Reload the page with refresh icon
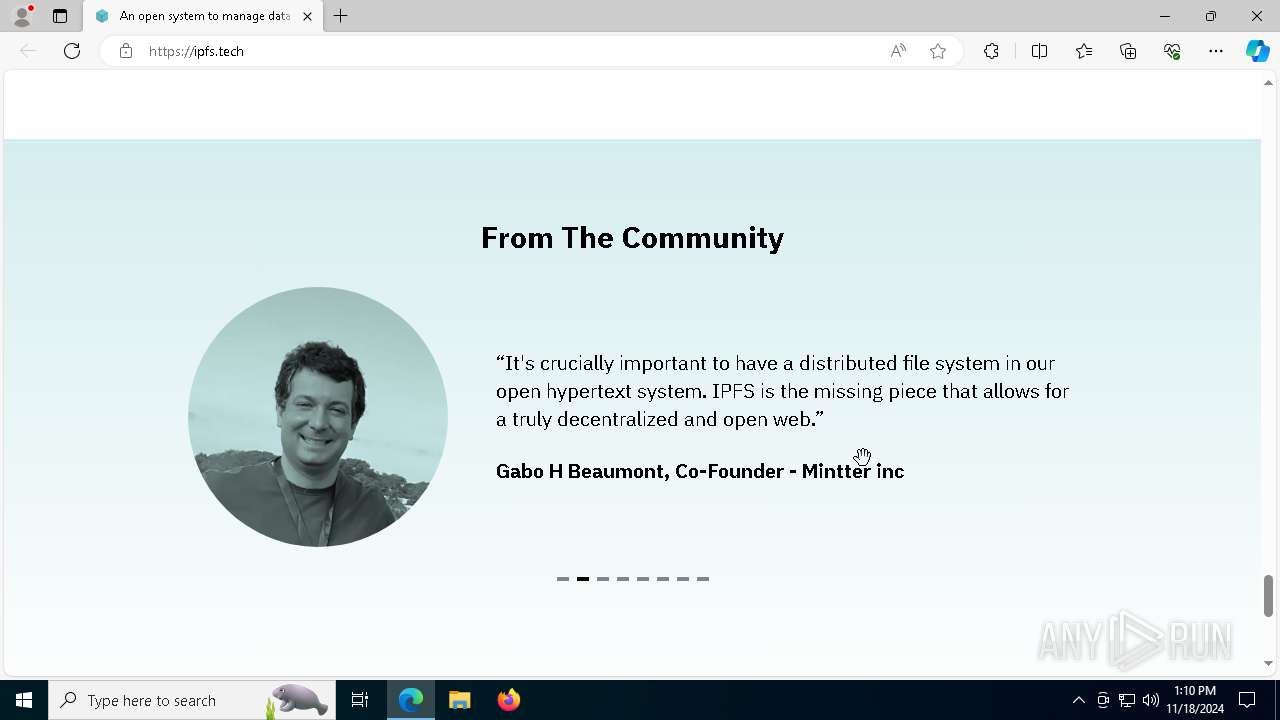The image size is (1280, 720). click(x=72, y=51)
